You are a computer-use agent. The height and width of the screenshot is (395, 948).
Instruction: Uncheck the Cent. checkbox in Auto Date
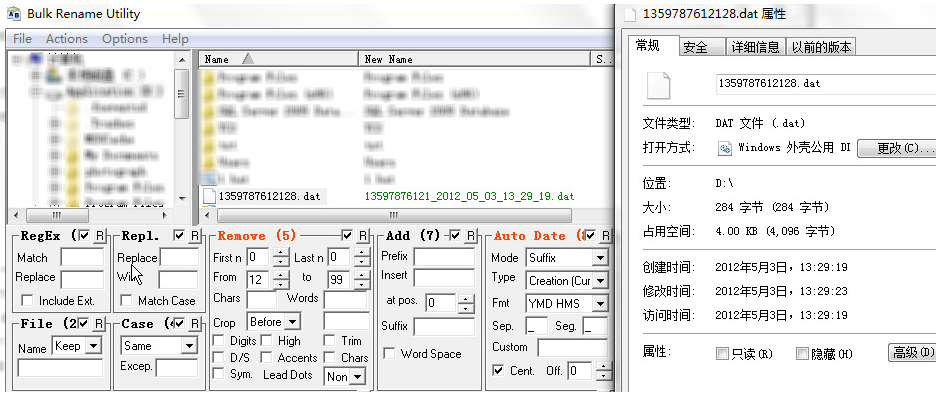tap(498, 370)
